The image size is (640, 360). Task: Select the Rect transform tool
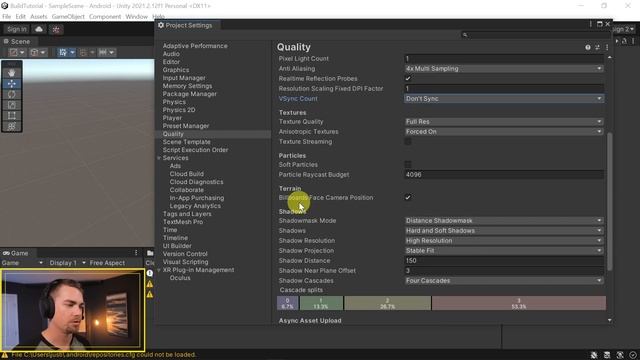pos(11,116)
